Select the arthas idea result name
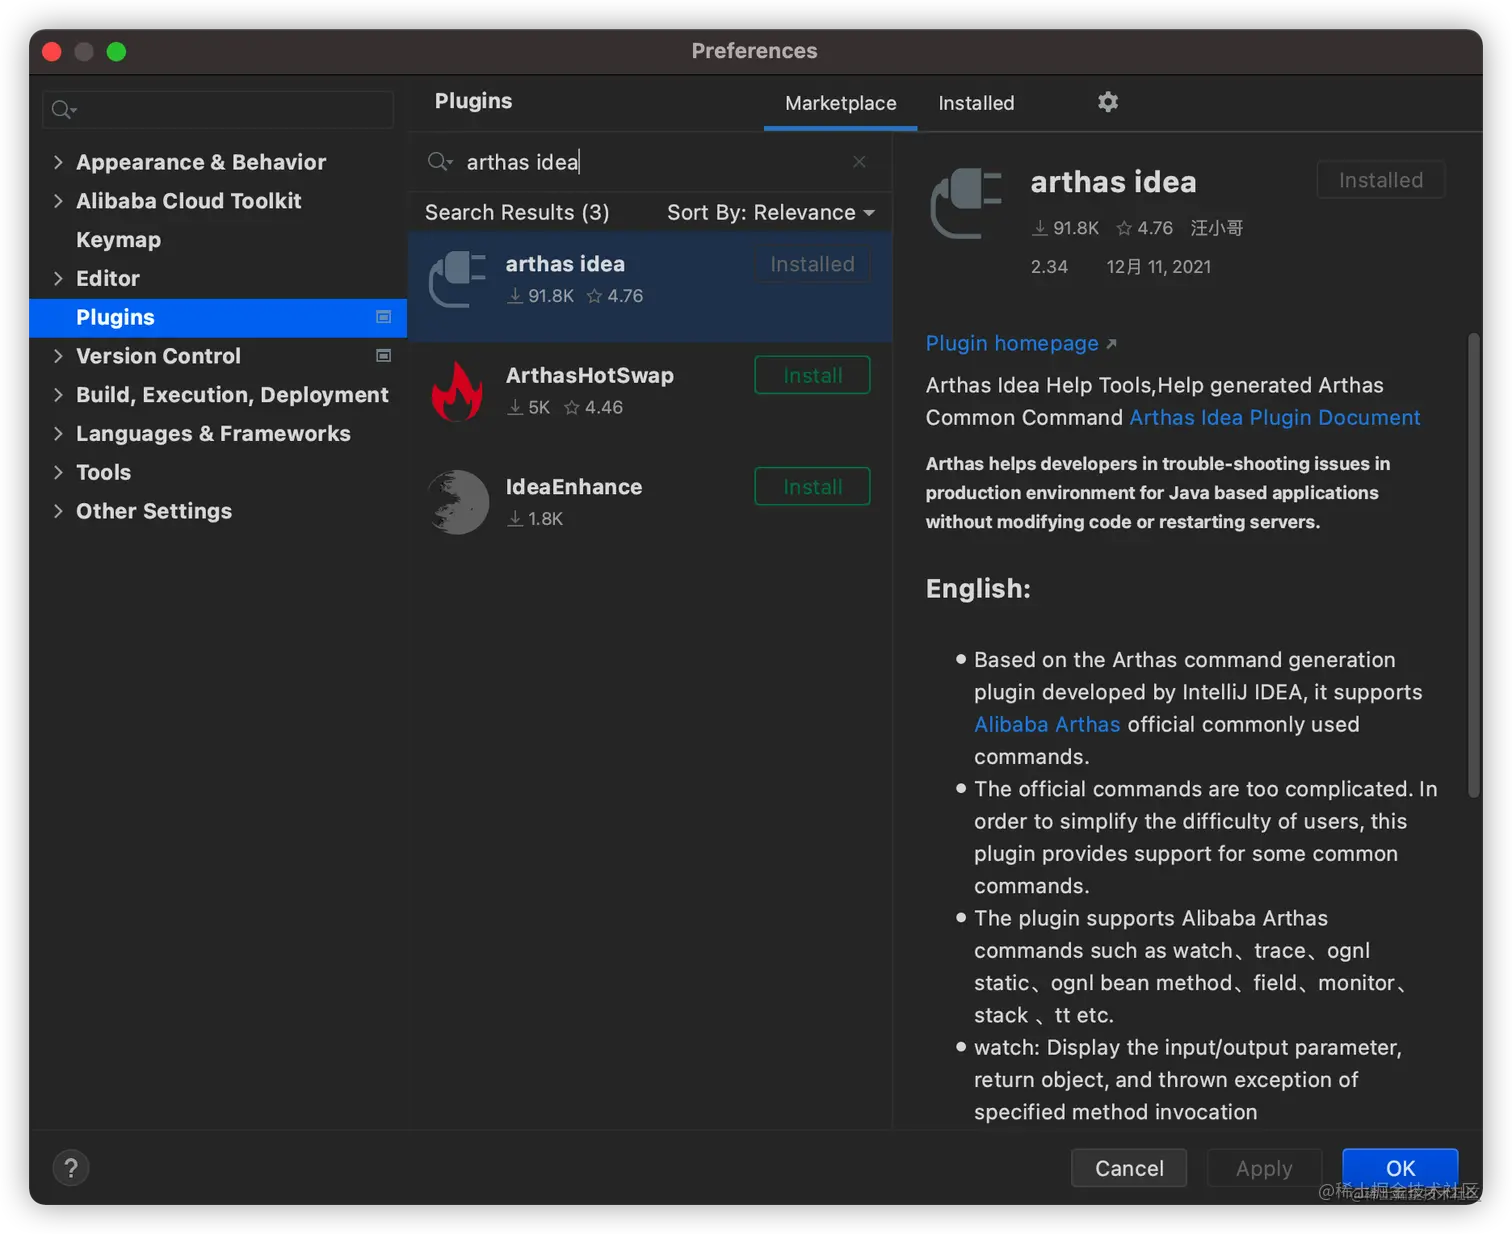This screenshot has width=1512, height=1234. (x=565, y=264)
